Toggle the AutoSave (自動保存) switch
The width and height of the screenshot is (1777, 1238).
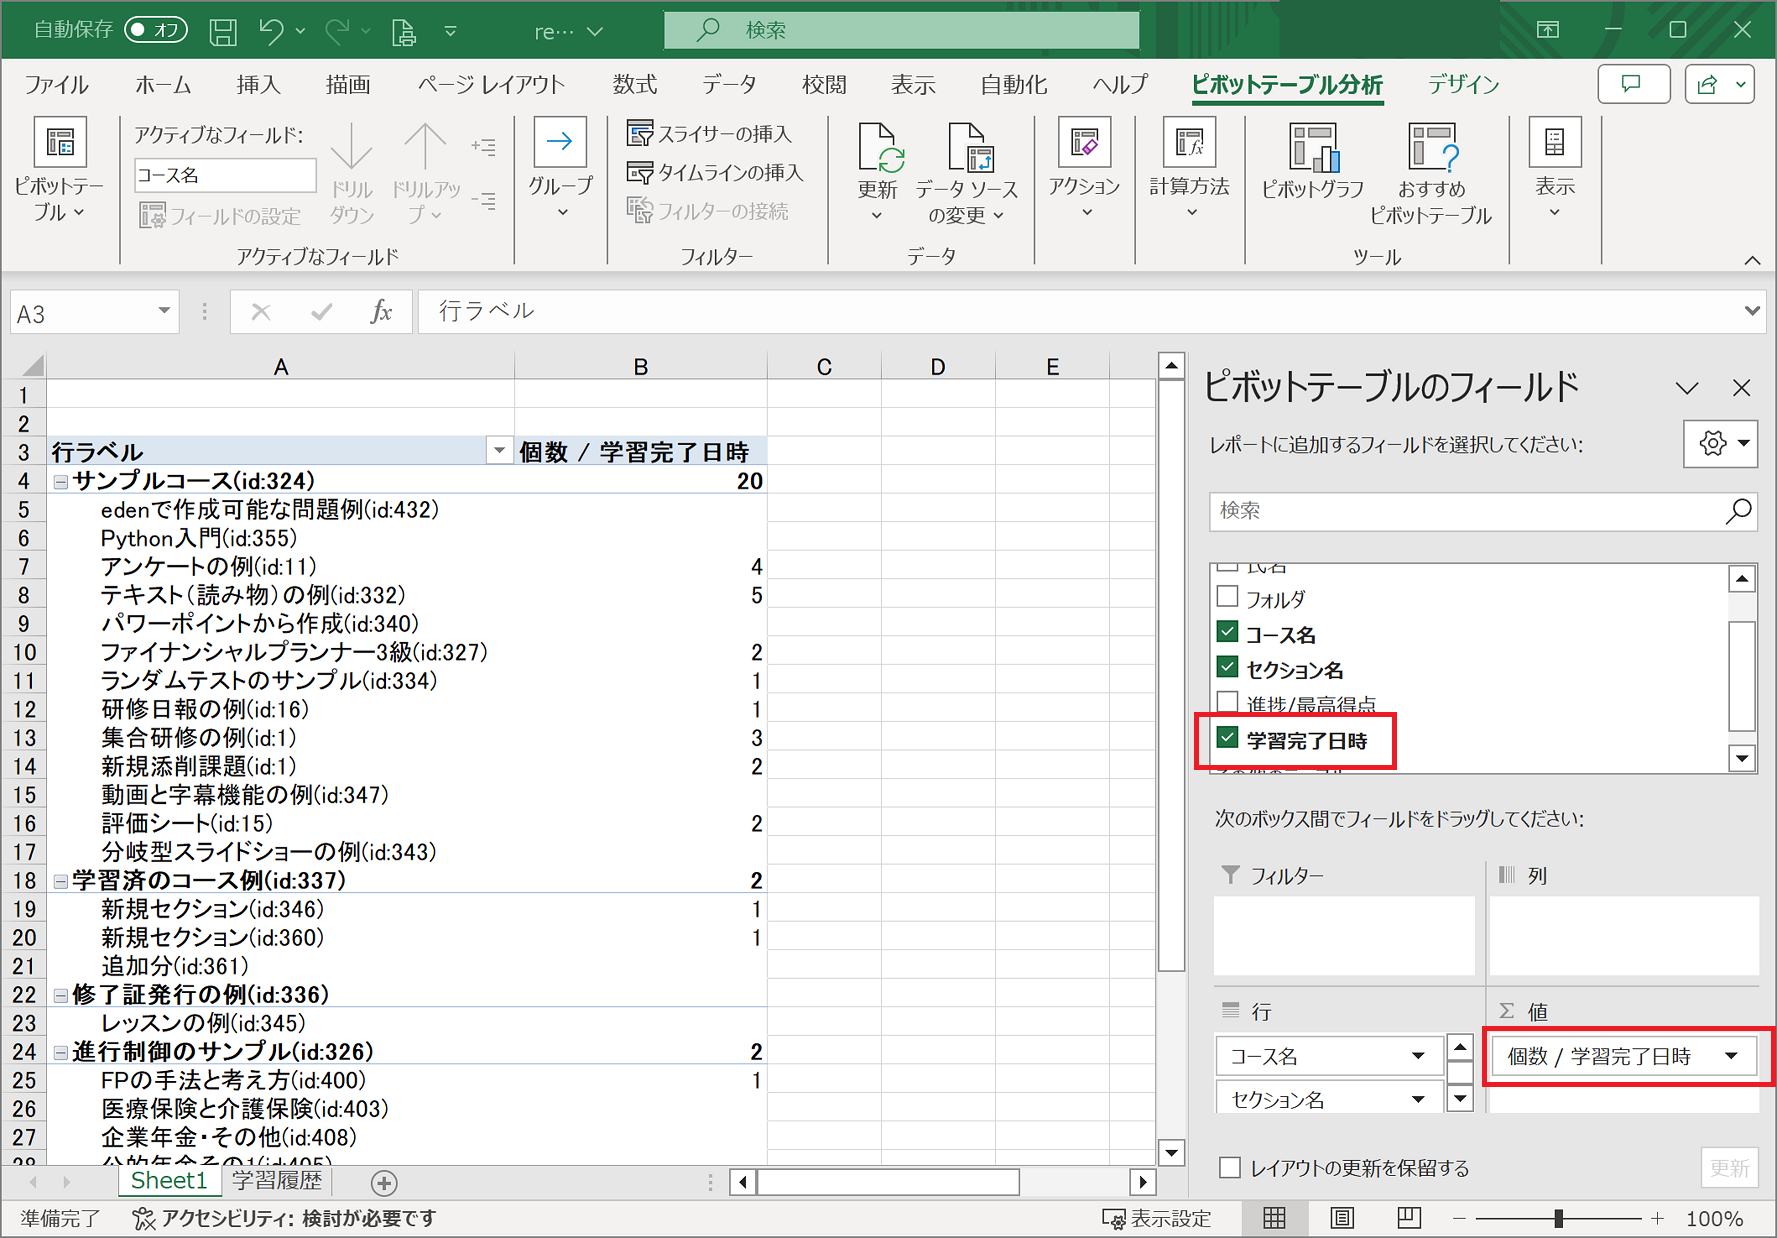[157, 30]
